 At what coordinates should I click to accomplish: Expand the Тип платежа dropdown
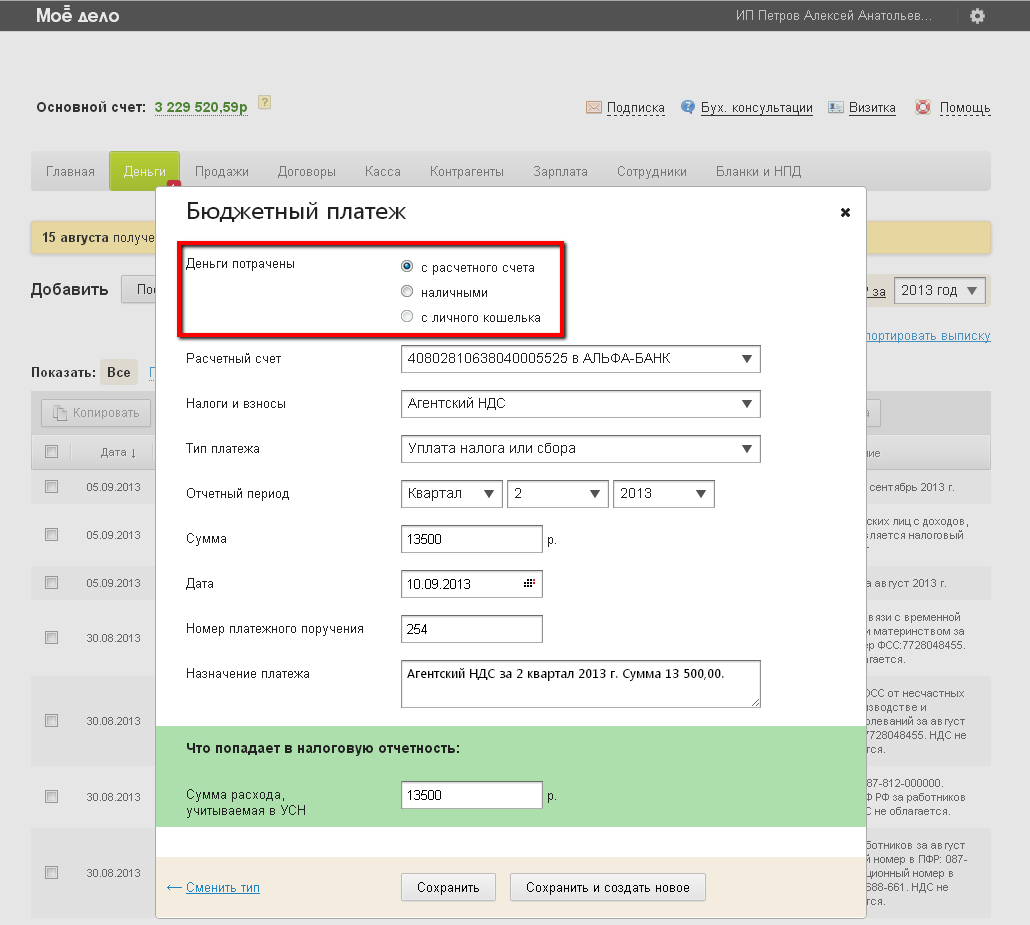pos(580,449)
